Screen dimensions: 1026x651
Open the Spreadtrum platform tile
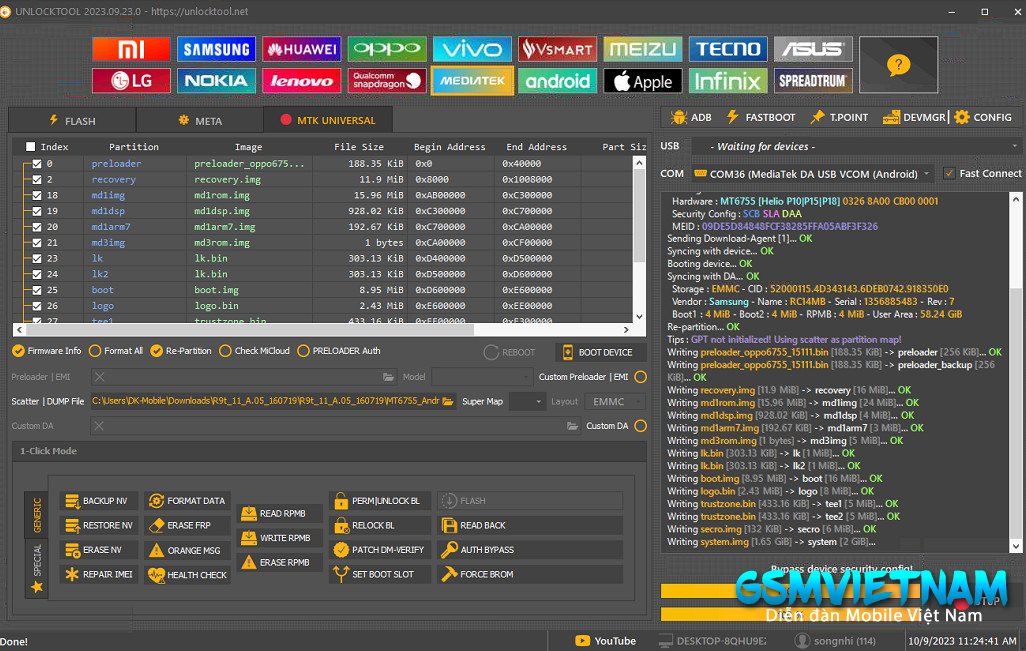813,81
